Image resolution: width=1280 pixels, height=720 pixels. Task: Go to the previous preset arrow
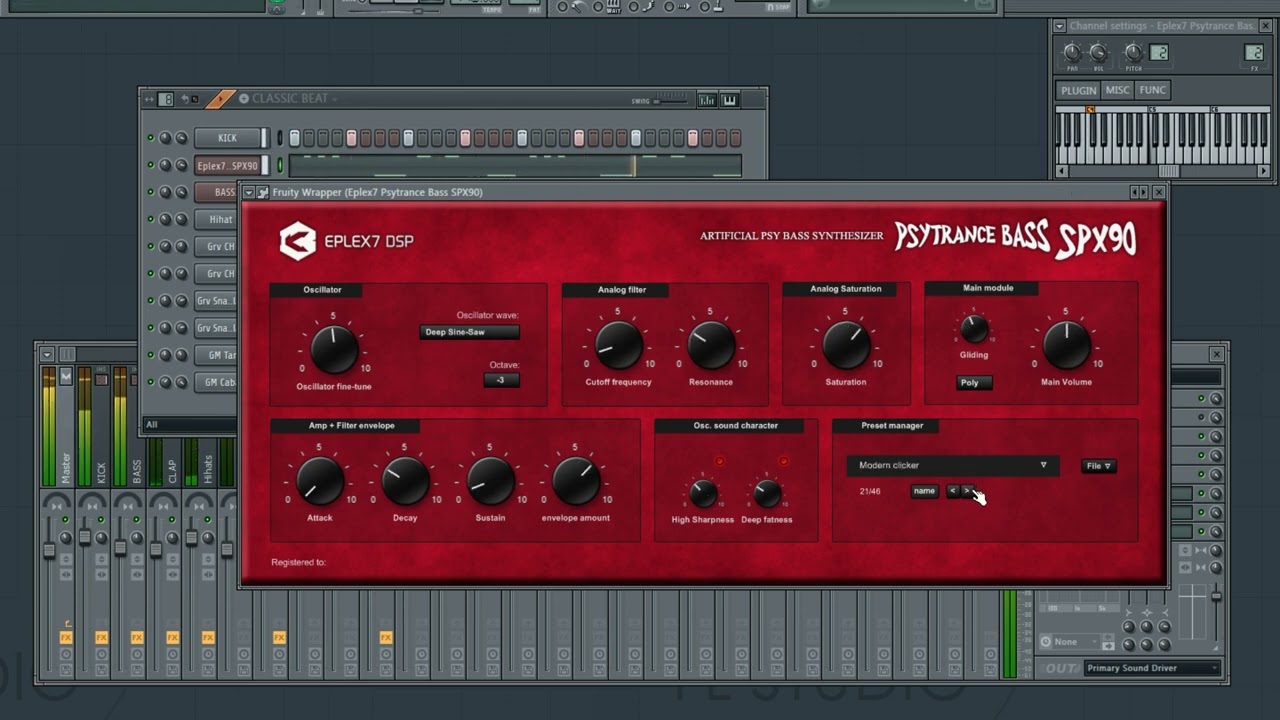coord(952,491)
